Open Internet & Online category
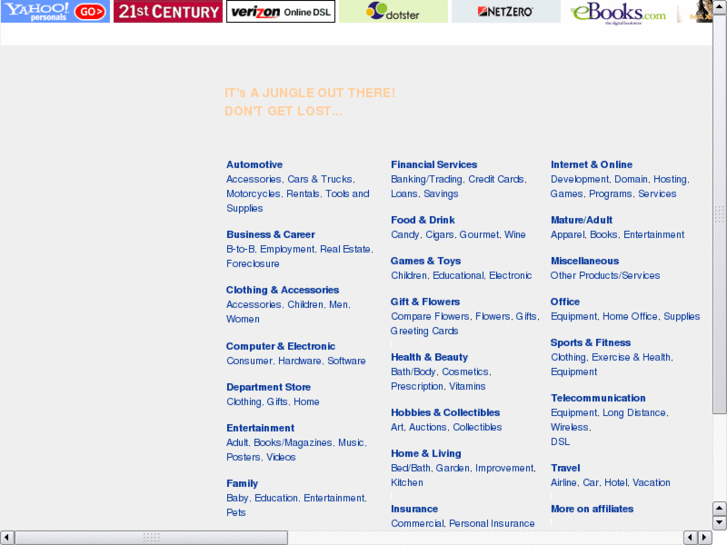The image size is (727, 545). pos(591,165)
